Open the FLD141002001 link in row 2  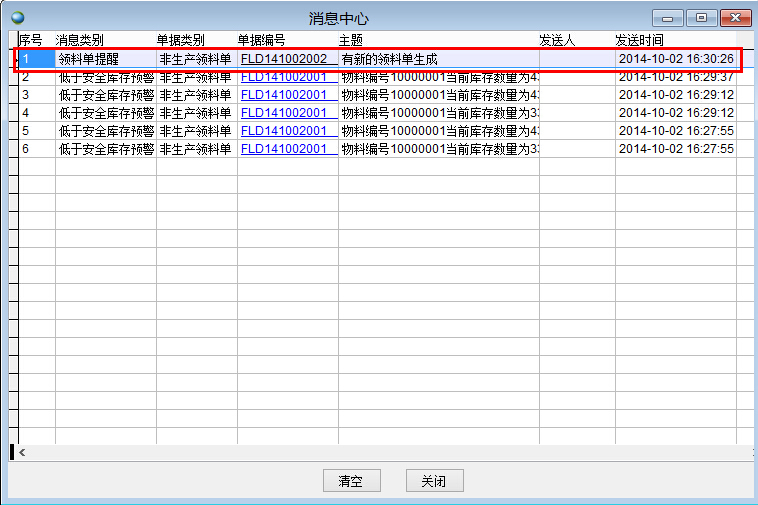point(284,77)
